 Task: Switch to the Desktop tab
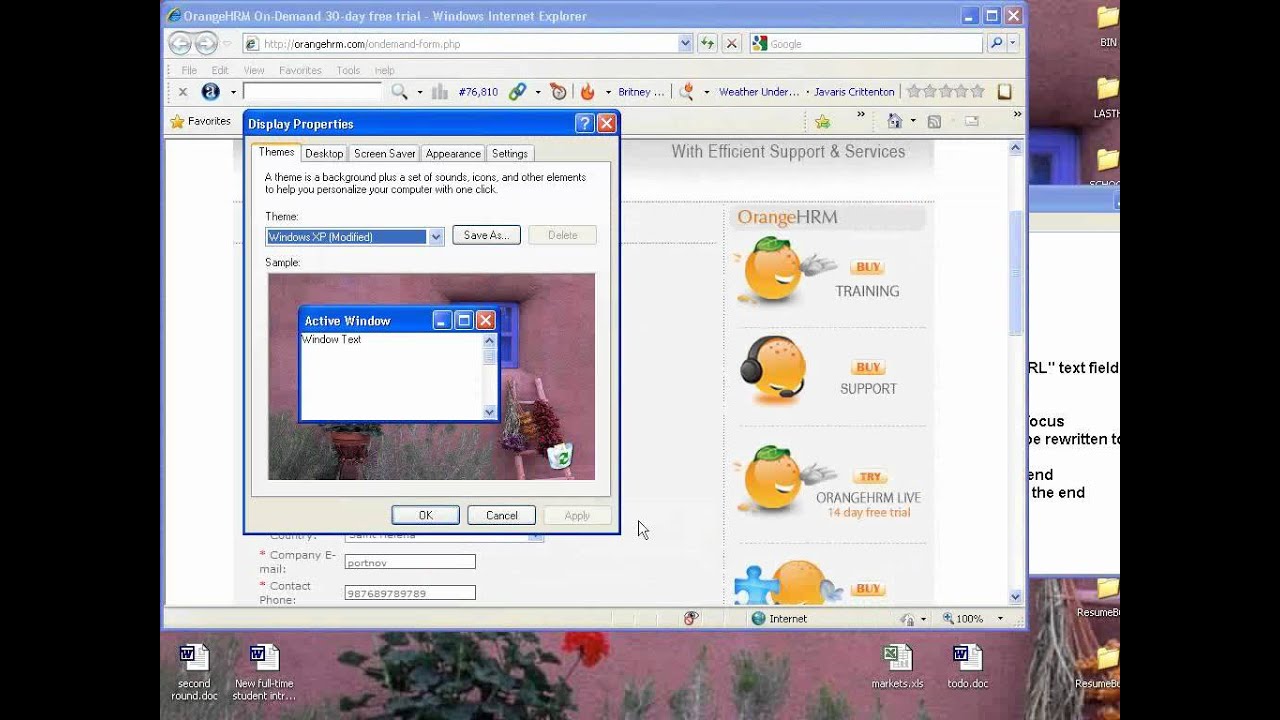[324, 153]
